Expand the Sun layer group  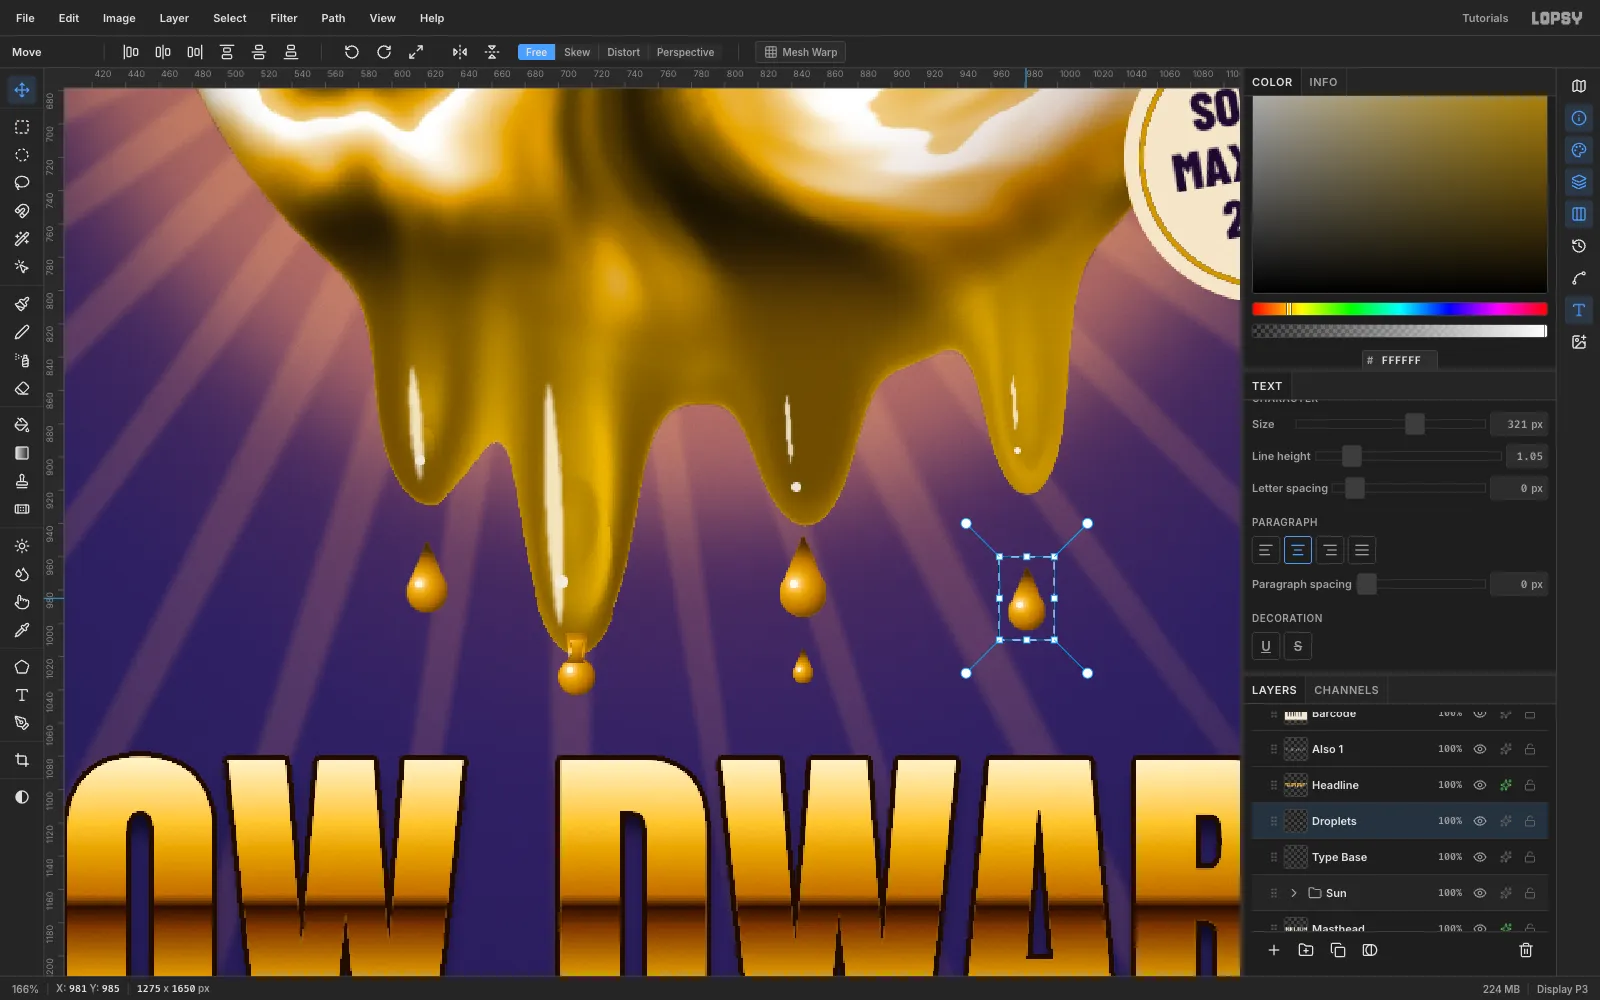(x=1294, y=893)
